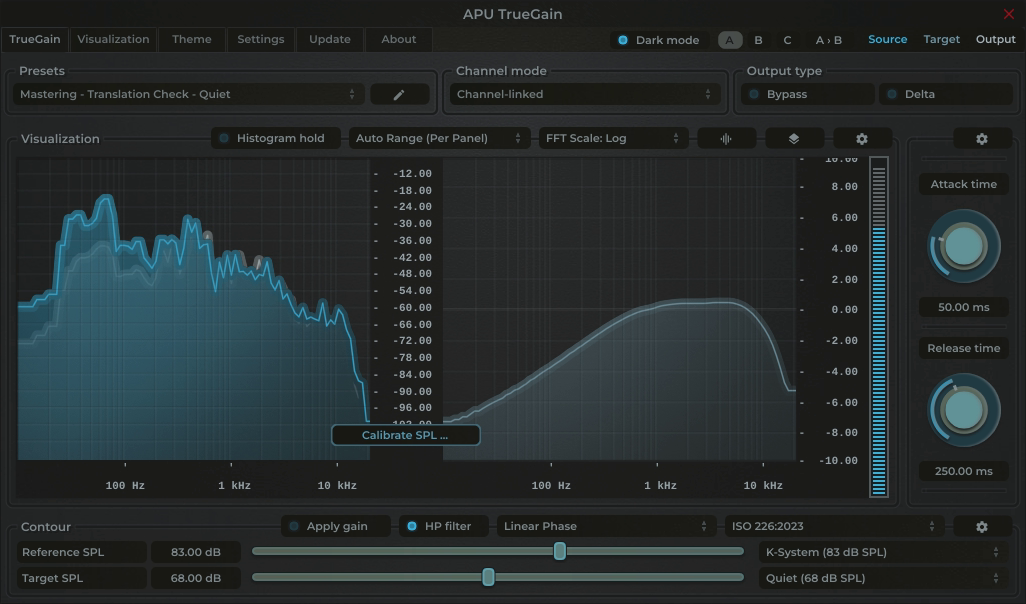Screen dimensions: 1026x604
Task: Open K-System (83 dB SPL) dropdown
Action: (885, 552)
